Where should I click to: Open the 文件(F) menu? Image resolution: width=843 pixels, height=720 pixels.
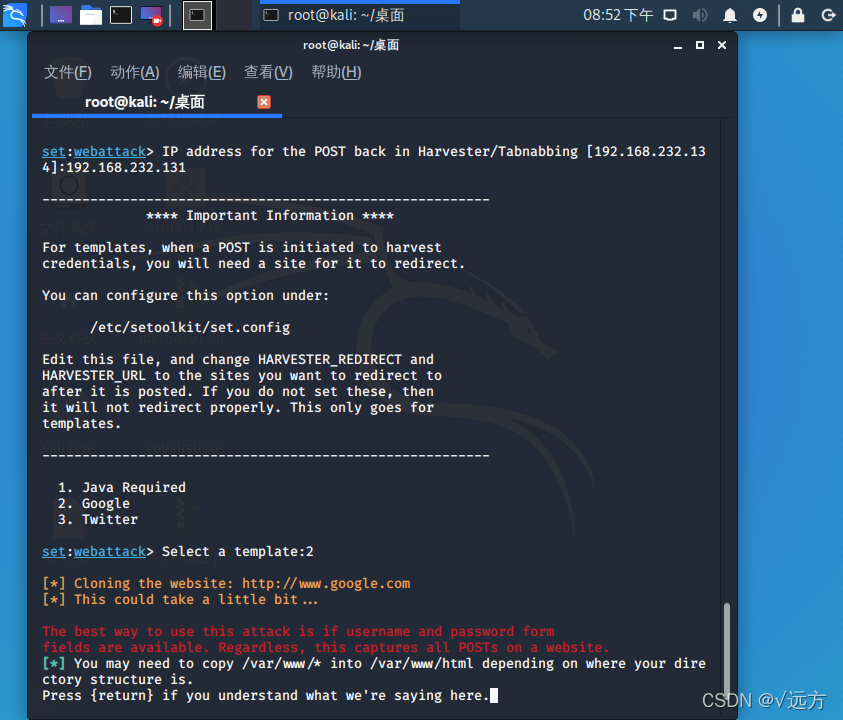[x=67, y=72]
